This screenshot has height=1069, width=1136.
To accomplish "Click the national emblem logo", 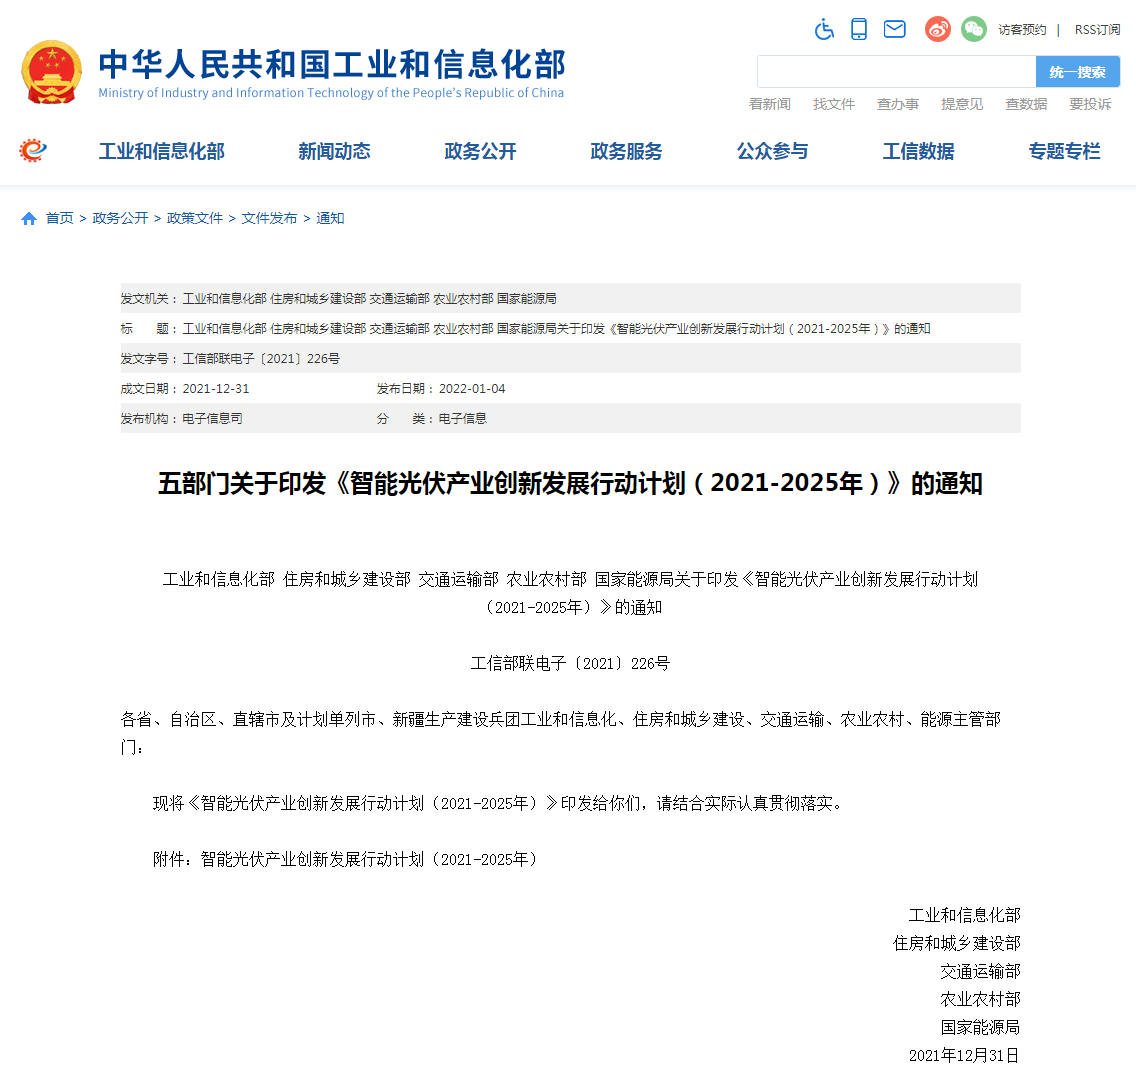I will click(x=52, y=72).
